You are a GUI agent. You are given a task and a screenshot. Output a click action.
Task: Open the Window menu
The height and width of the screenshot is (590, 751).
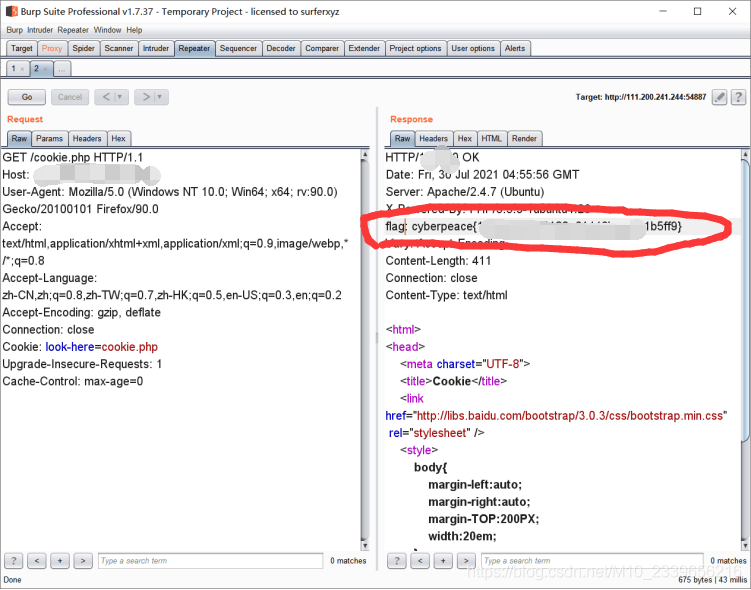coord(107,30)
